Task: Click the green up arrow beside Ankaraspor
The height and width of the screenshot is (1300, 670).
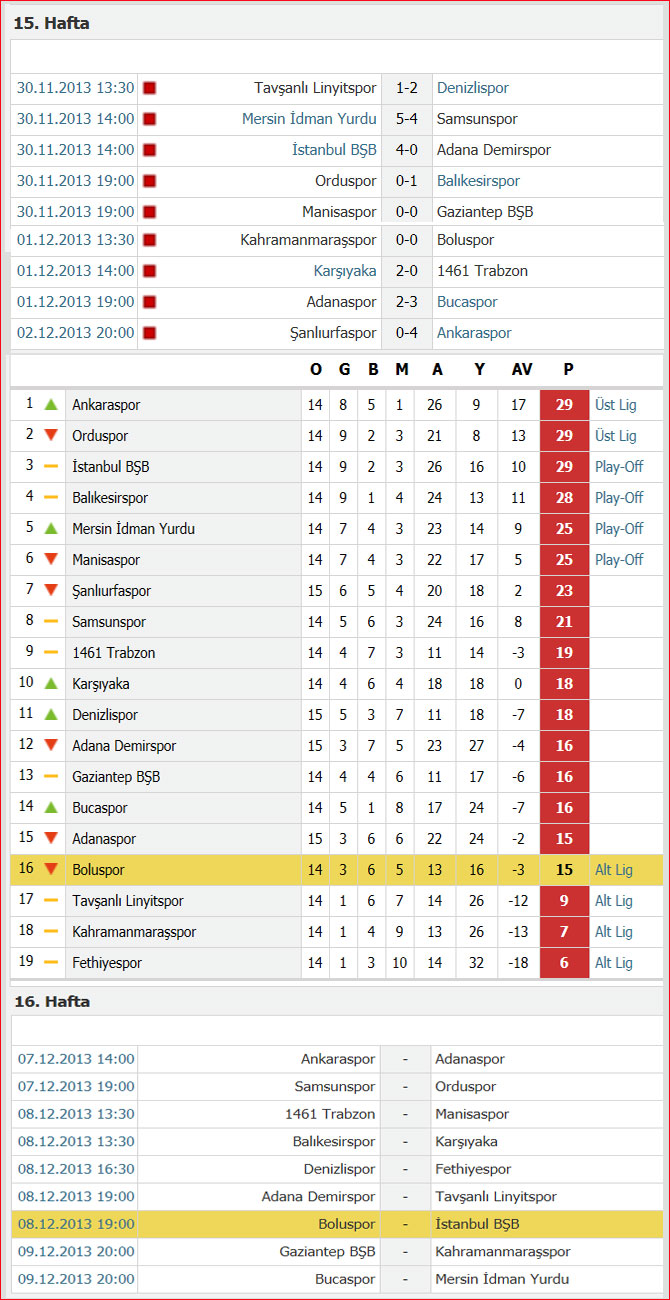Action: tap(51, 405)
